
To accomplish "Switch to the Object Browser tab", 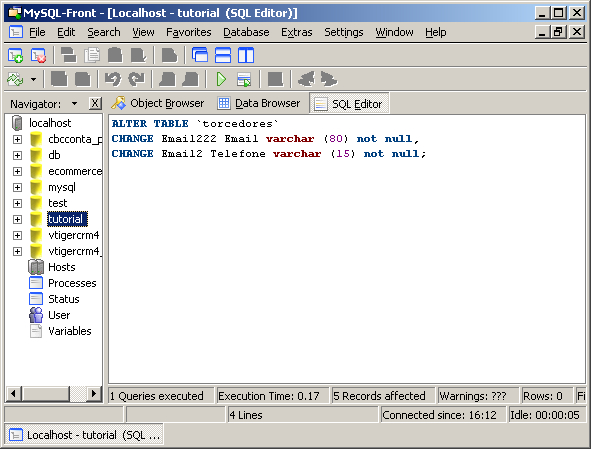I will pos(158,103).
